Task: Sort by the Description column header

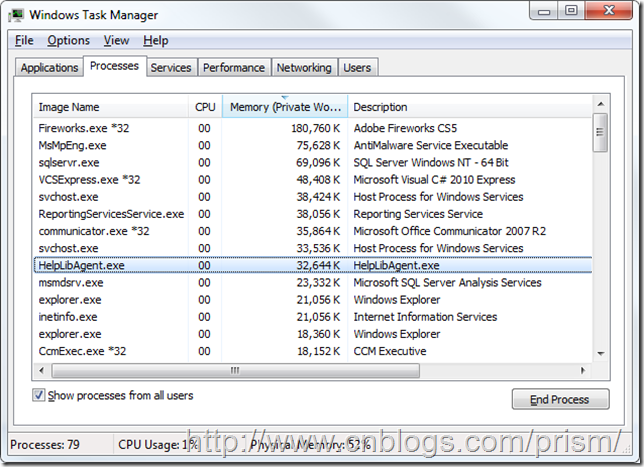Action: point(470,107)
